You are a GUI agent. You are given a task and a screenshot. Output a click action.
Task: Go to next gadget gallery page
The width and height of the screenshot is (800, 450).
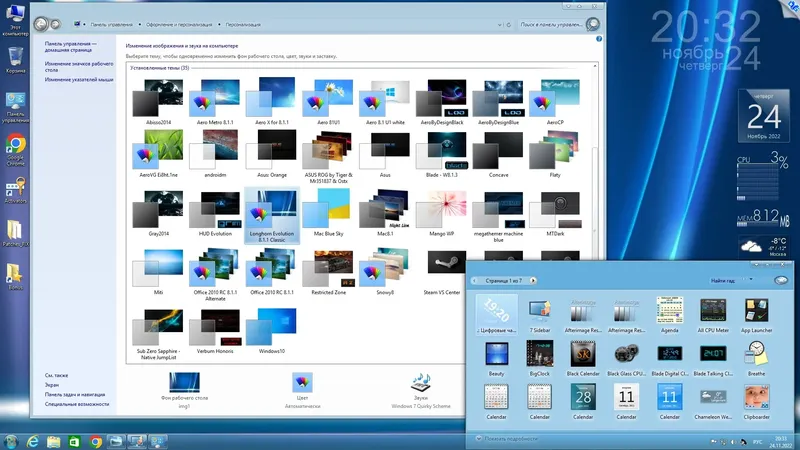533,281
